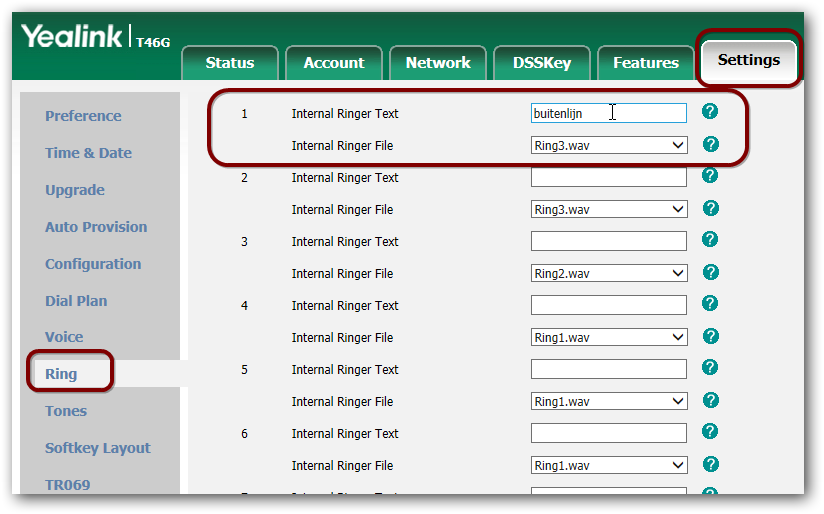Viewport: 824px width, 514px height.
Task: Select Dial Plan in the sidebar
Action: coord(76,301)
